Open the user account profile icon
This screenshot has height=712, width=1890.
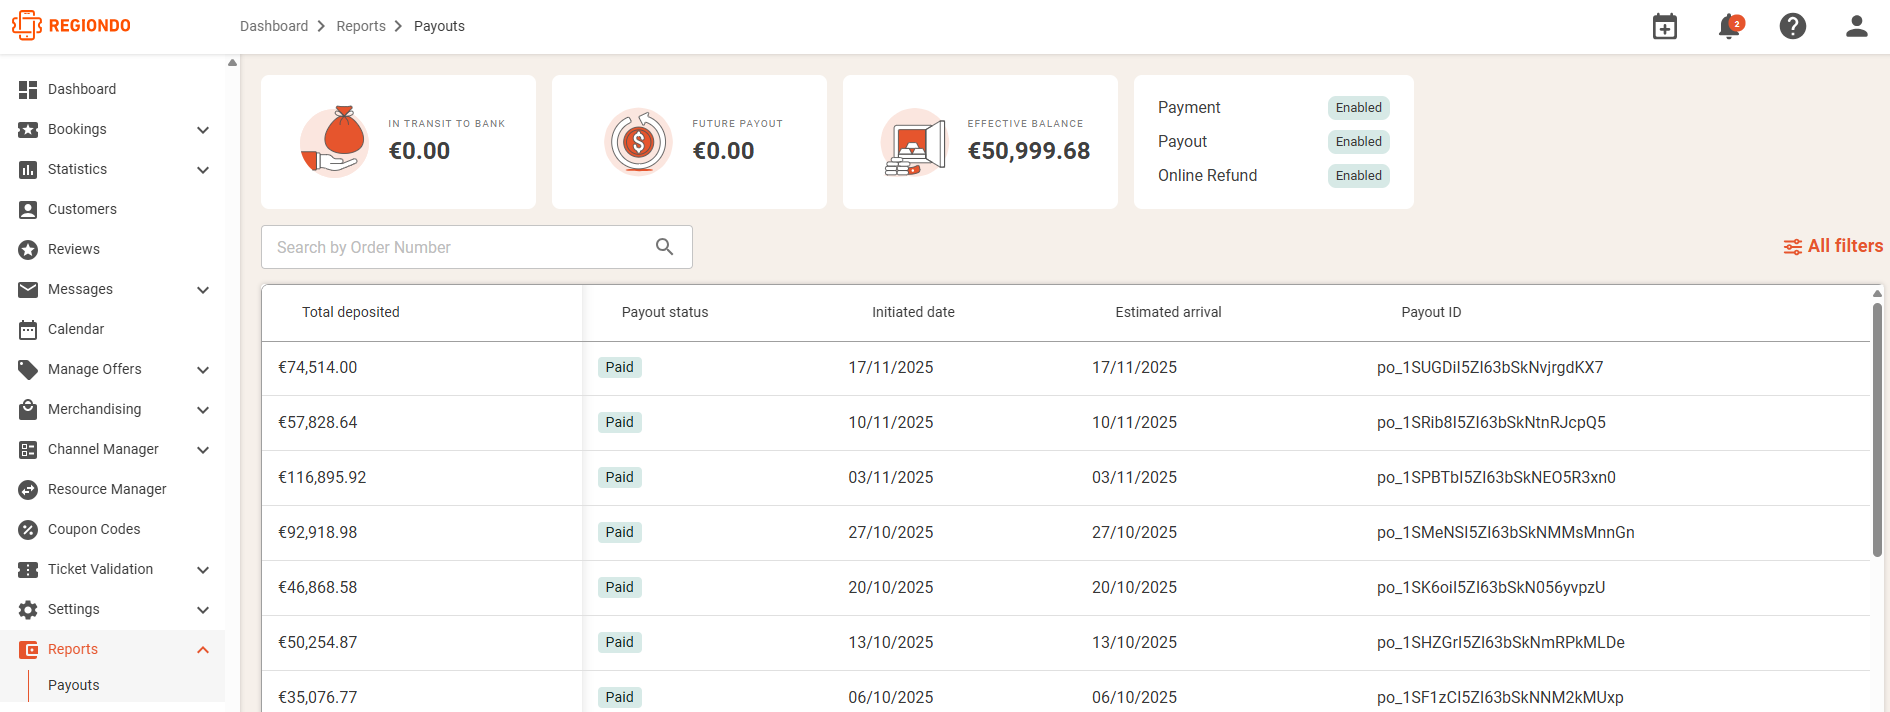[1857, 26]
